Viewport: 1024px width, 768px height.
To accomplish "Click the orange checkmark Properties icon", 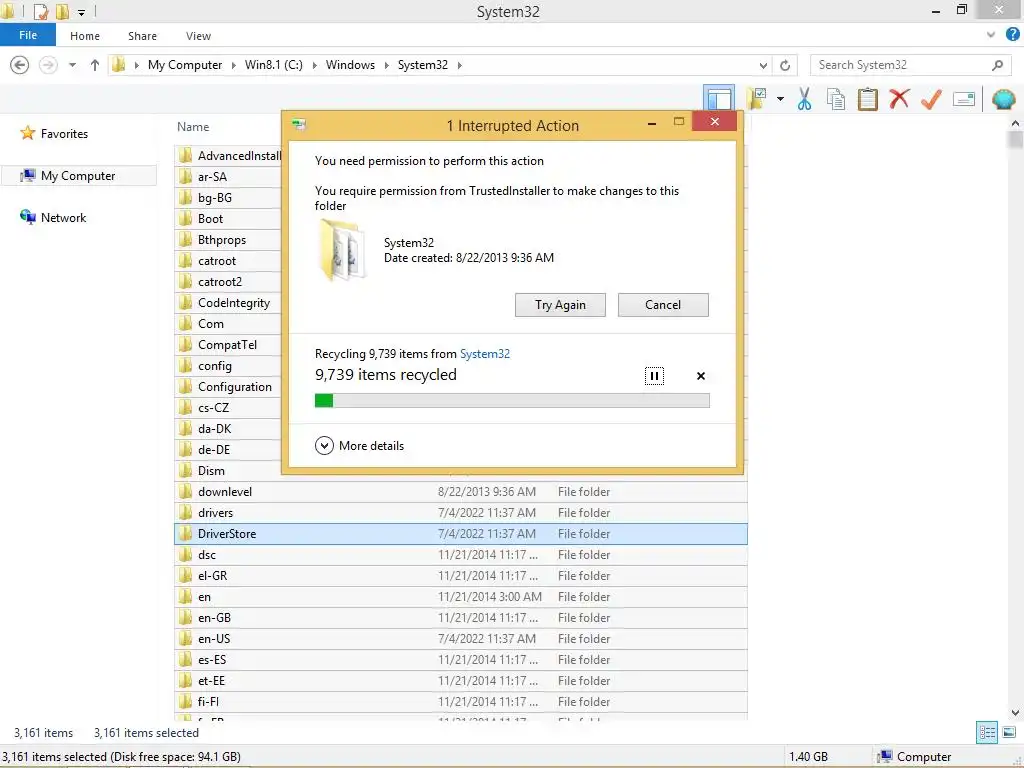I will click(x=931, y=99).
